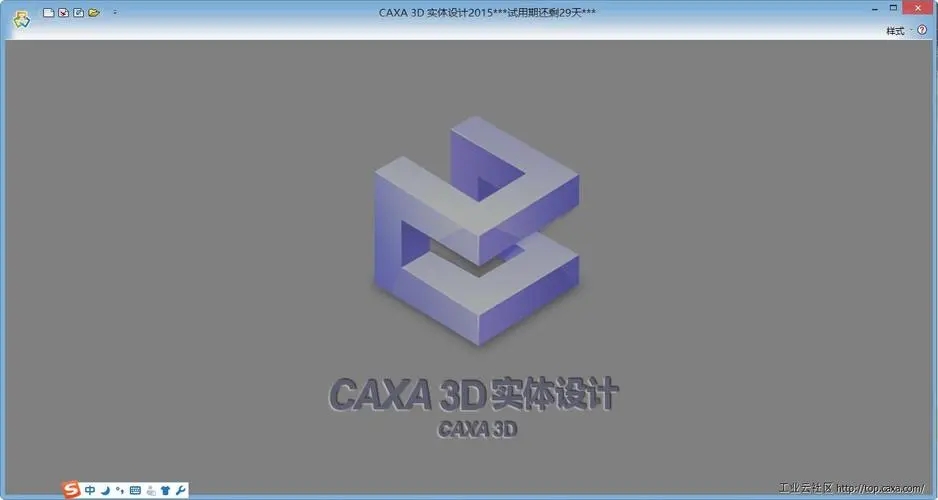Close the CAXA 3D window
Screen dimensions: 938x500
point(918,8)
